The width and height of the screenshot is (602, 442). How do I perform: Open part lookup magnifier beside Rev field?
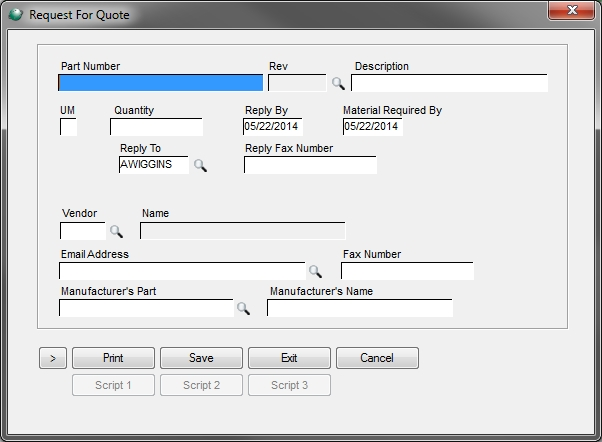(338, 83)
